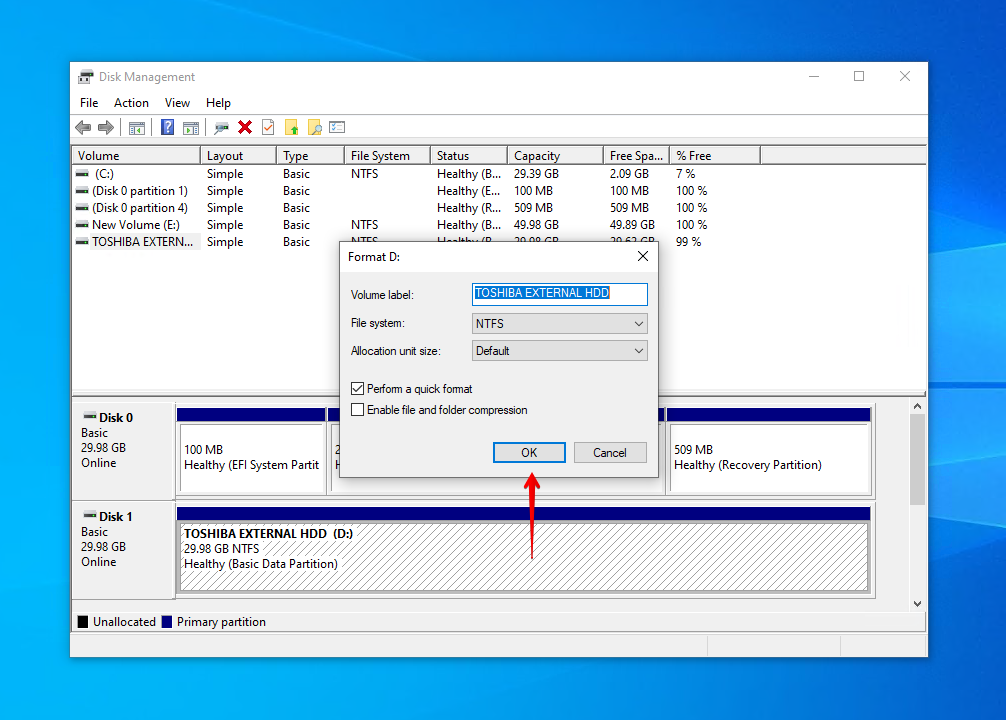Viewport: 1006px width, 720px height.
Task: Sort by Status column header
Action: (x=469, y=156)
